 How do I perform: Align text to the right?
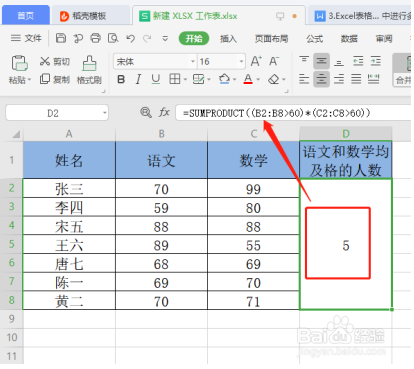tap(339, 79)
